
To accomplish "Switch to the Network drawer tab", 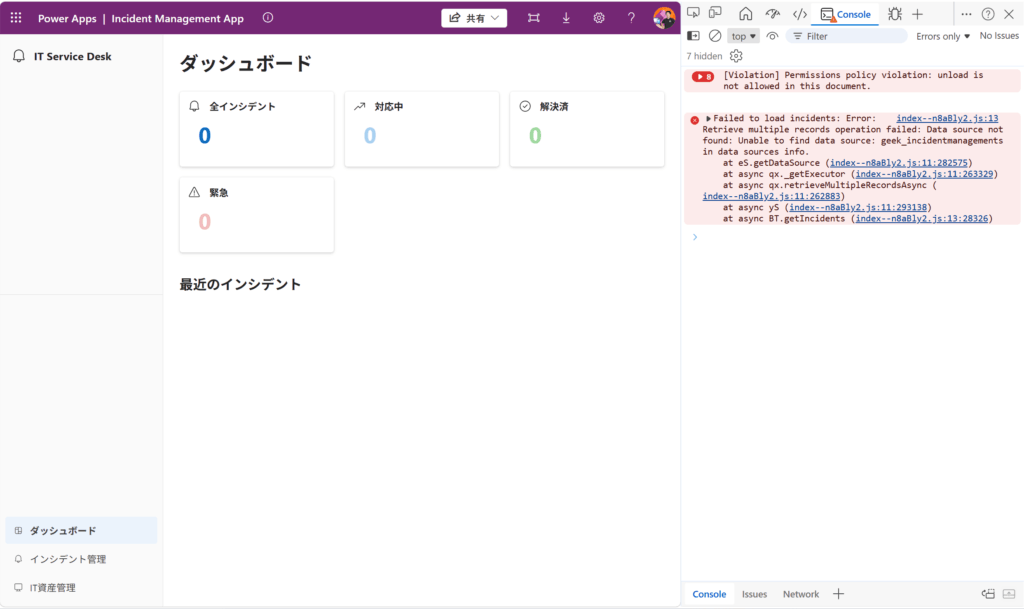I will tap(800, 594).
